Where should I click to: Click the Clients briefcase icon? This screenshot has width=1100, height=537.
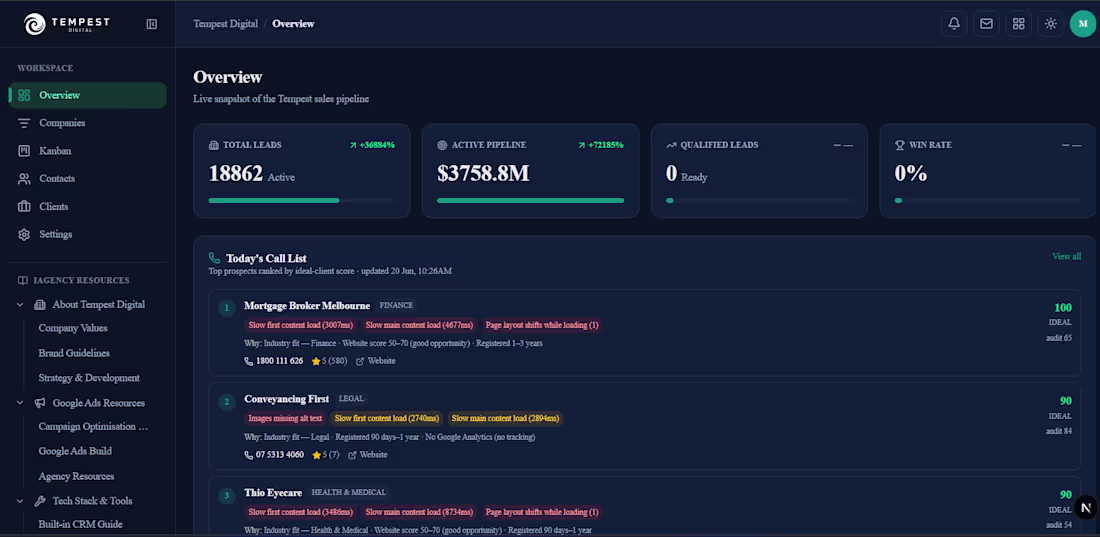[x=24, y=206]
